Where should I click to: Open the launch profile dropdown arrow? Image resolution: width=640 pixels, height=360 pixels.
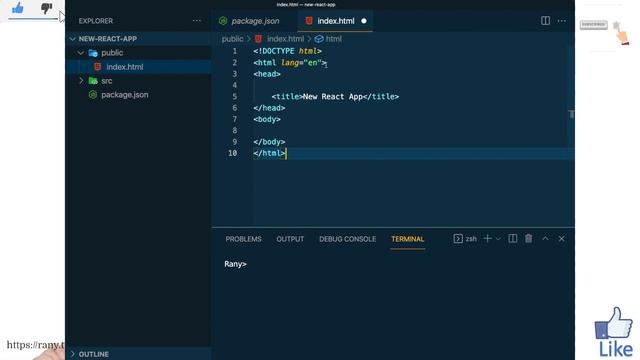point(498,239)
